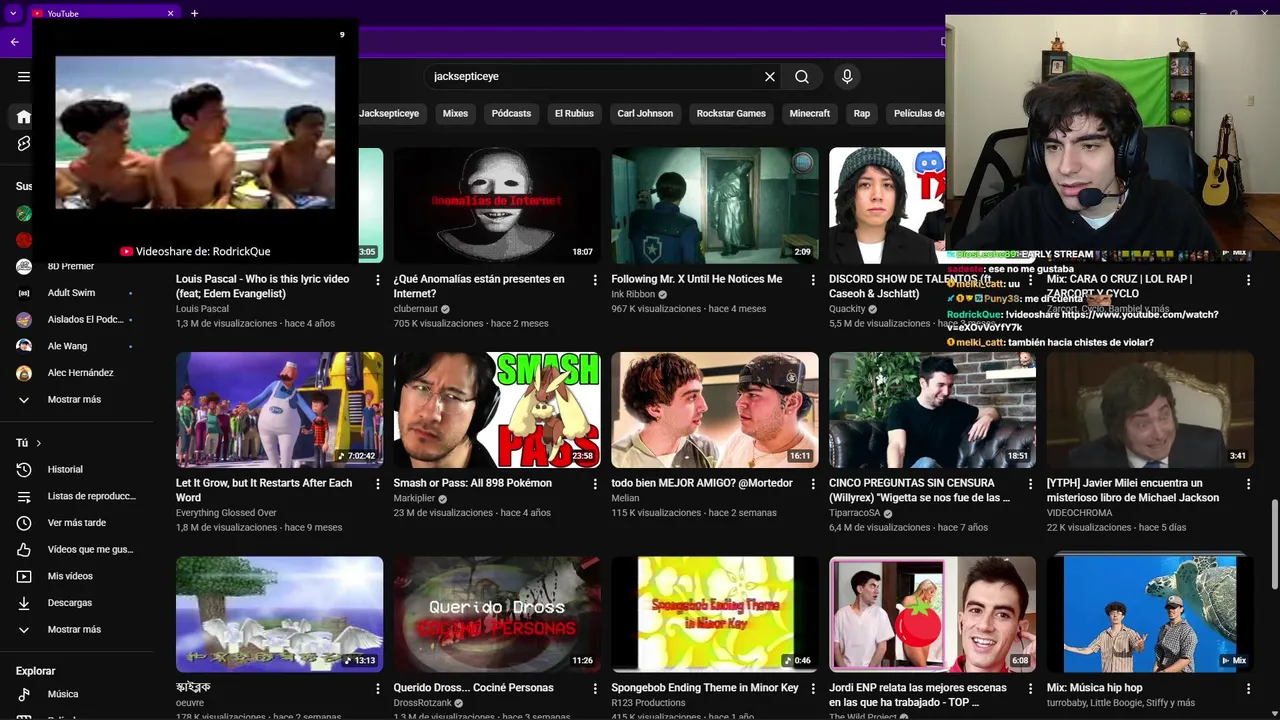Open Listas de reproducción in the sidebar

78,496
